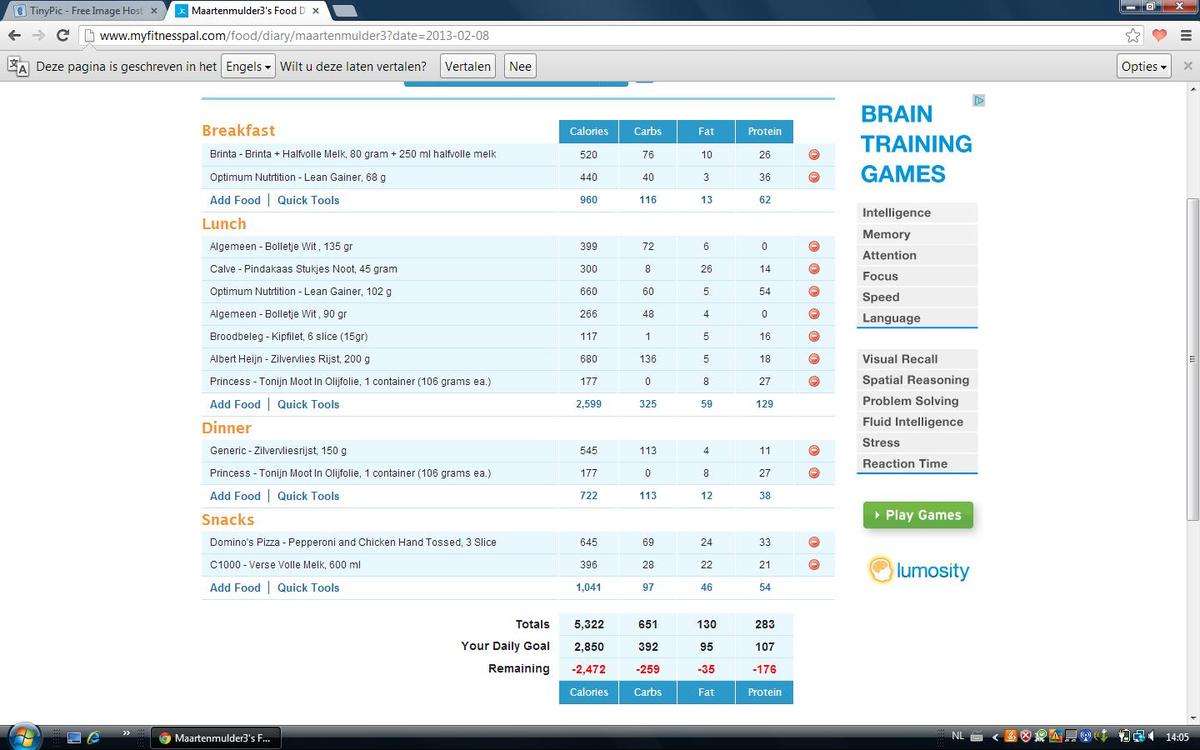The image size is (1200, 750).
Task: Delete the C1000 Verse Volle Melk entry
Action: click(x=814, y=565)
